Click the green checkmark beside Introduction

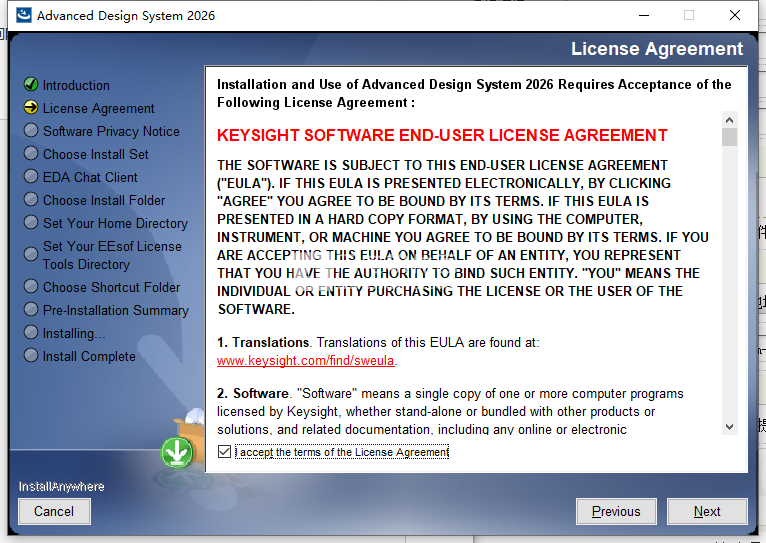(x=31, y=85)
